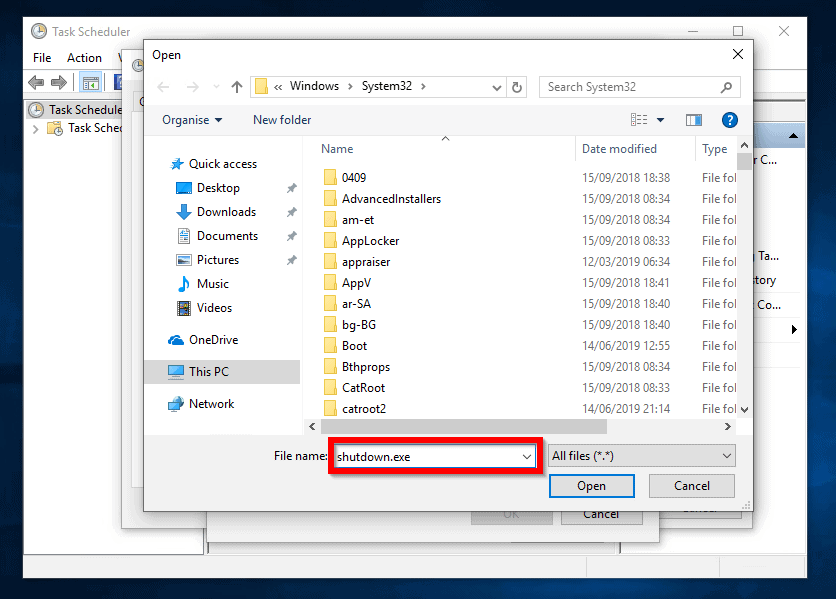Unpin Downloads from Quick access

coord(292,212)
